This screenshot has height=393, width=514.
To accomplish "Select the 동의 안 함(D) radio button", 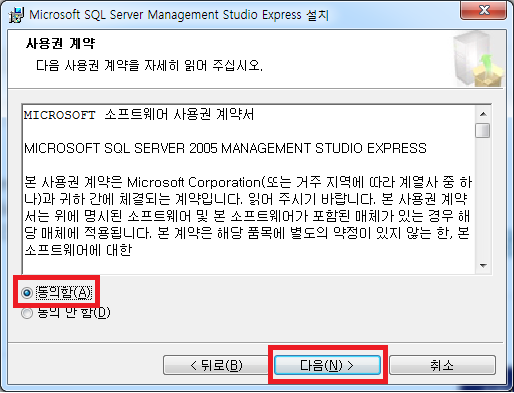I will click(x=27, y=313).
